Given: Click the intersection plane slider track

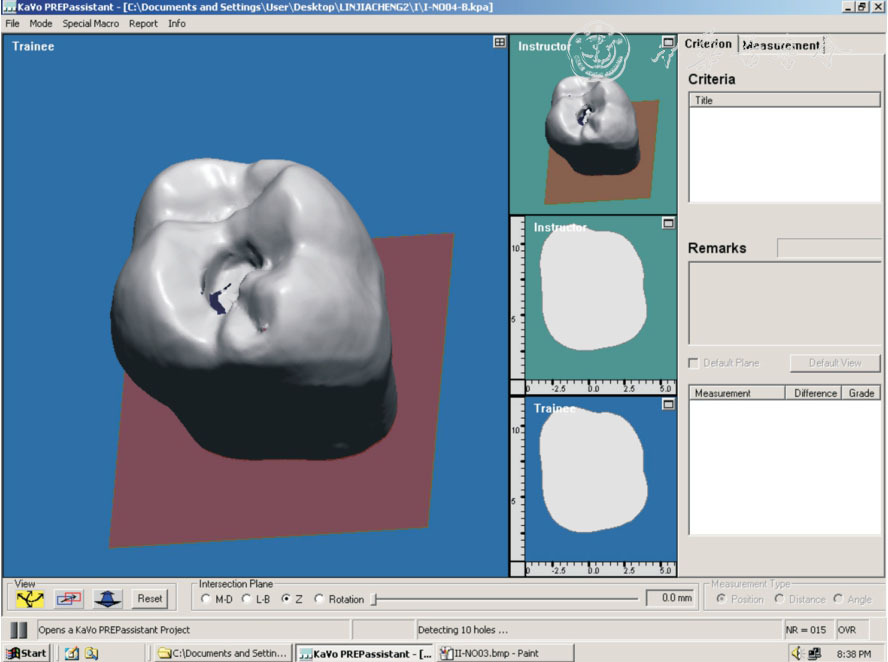Looking at the screenshot, I should pyautogui.click(x=505, y=599).
